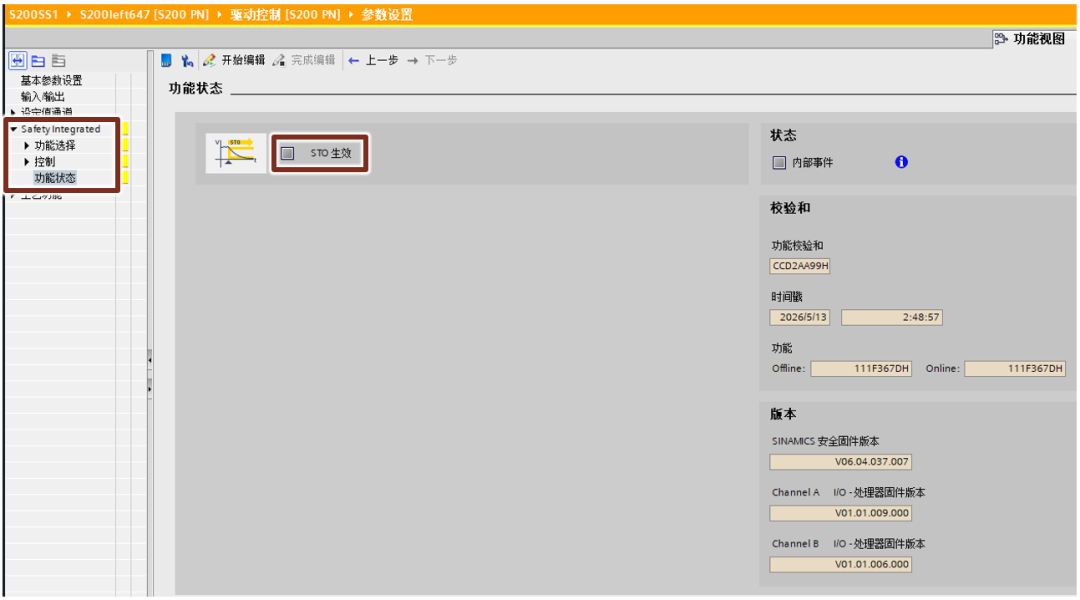
Task: Click the date field 2026/5/13
Action: (800, 317)
